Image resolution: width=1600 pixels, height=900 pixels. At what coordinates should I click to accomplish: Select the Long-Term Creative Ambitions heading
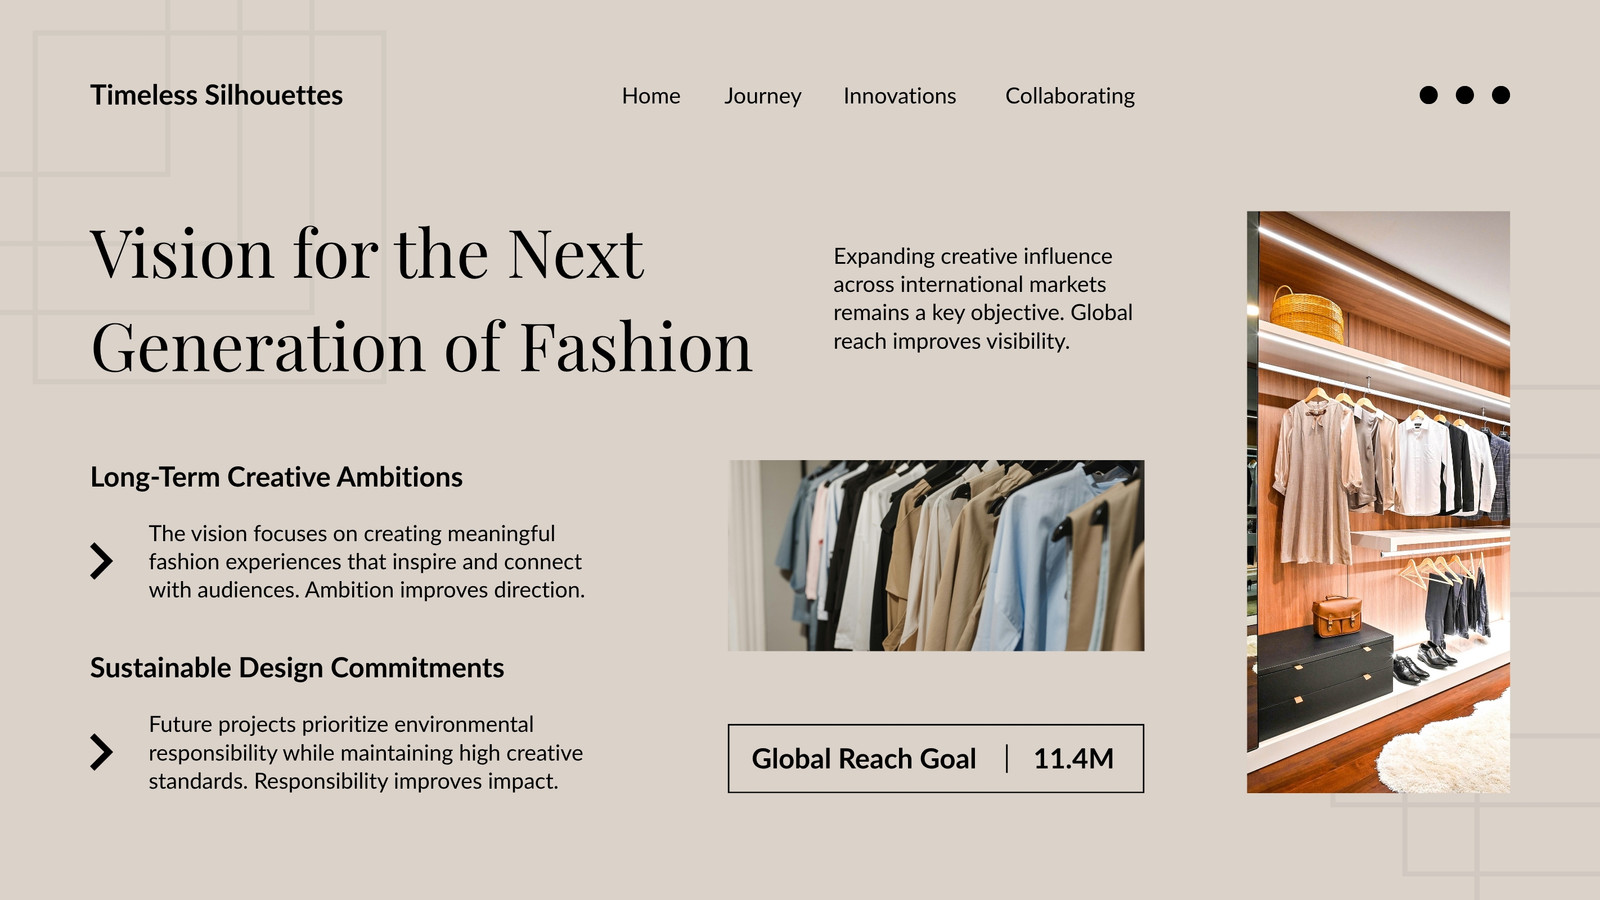(x=276, y=477)
